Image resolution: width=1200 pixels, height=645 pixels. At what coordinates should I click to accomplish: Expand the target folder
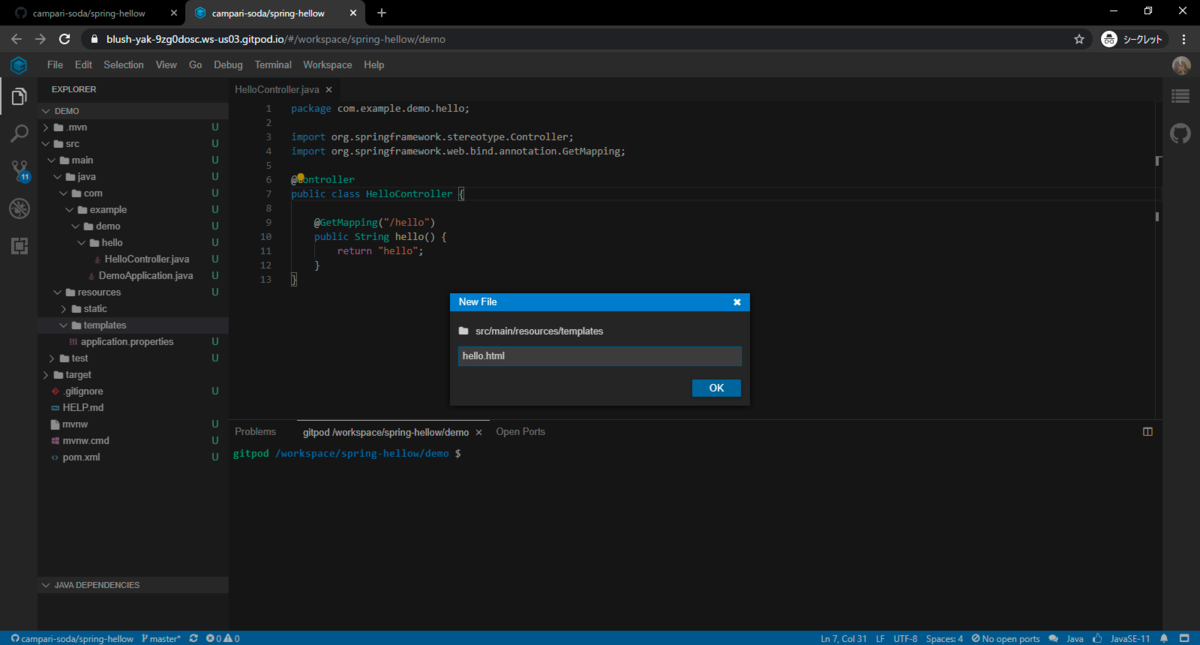pyautogui.click(x=46, y=375)
